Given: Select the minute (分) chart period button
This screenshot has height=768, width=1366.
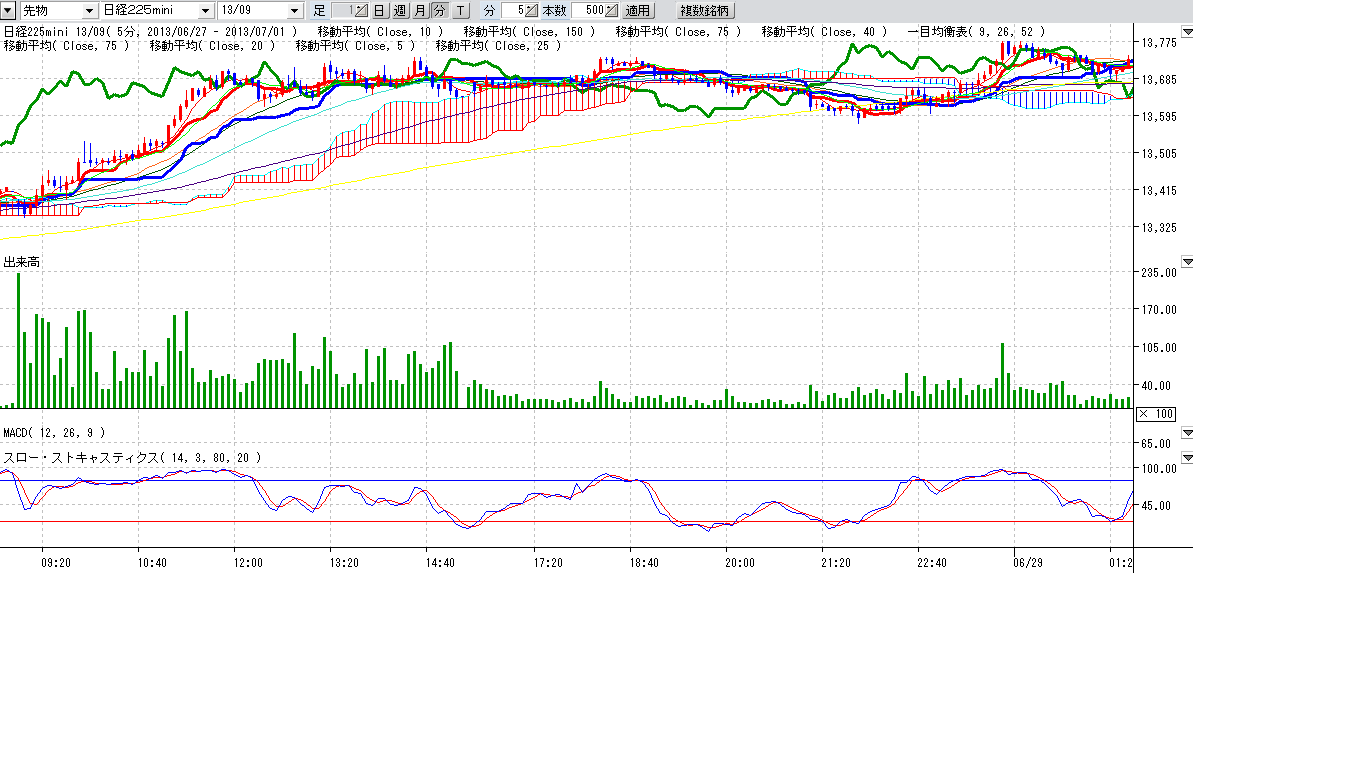Looking at the screenshot, I should click(x=439, y=10).
